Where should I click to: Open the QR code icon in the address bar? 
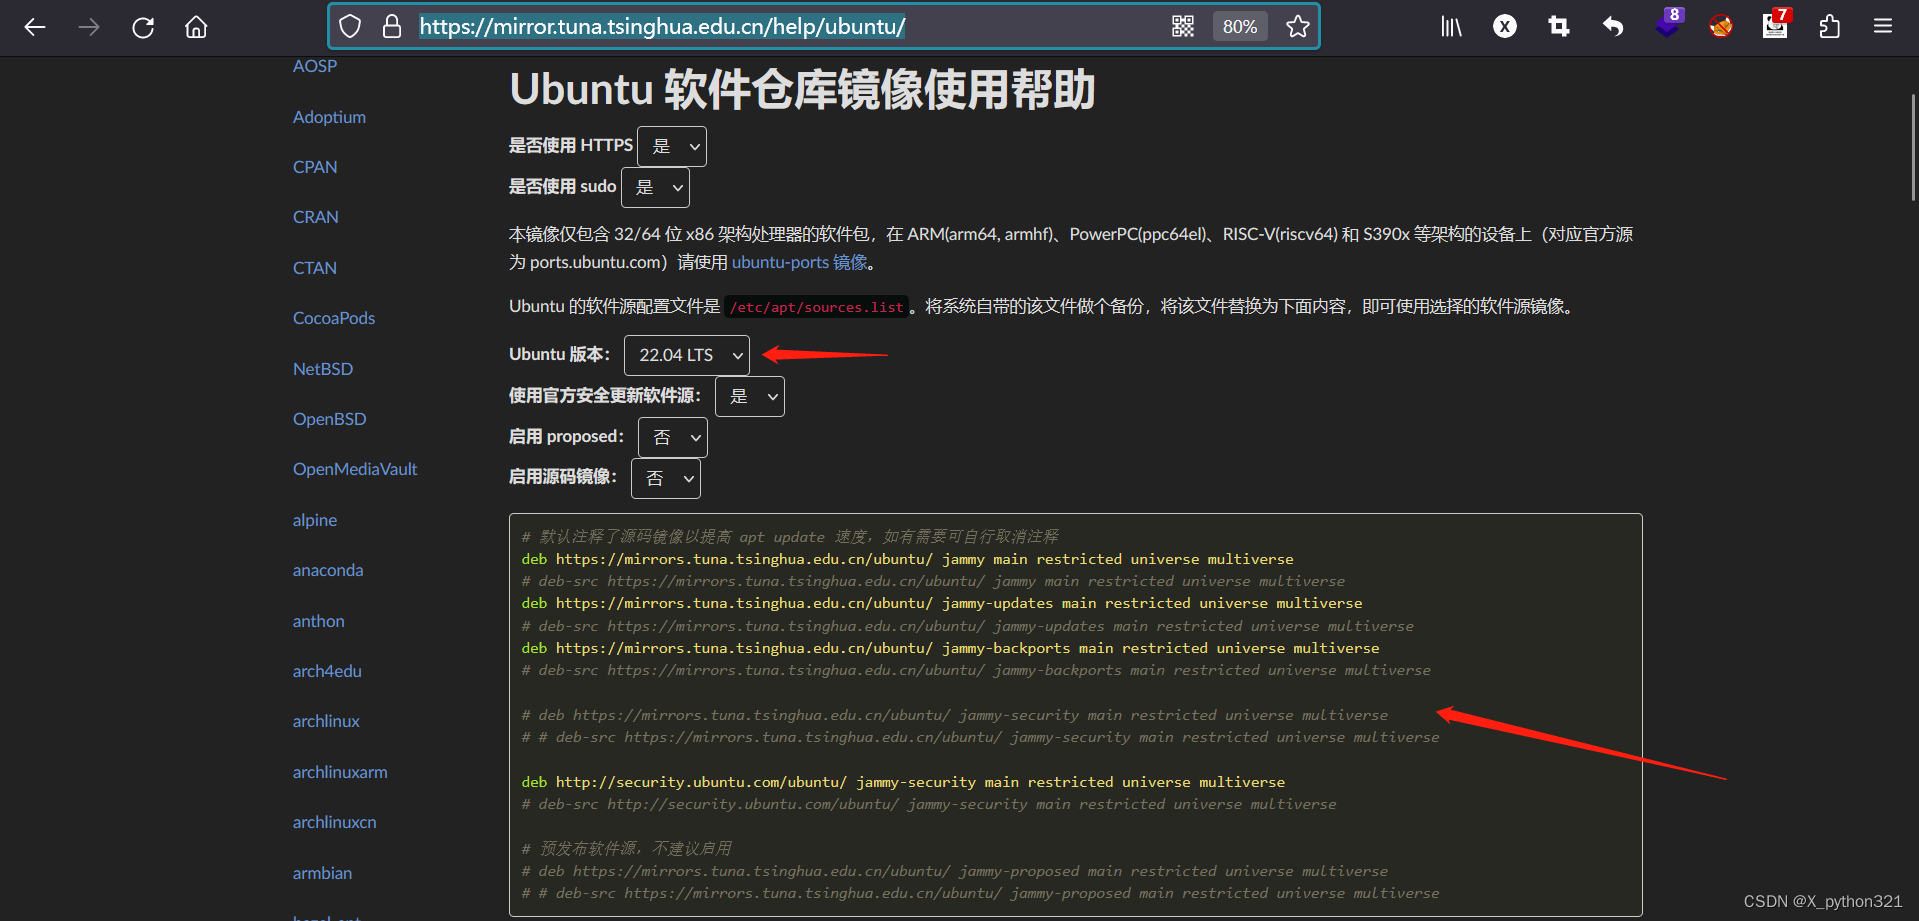tap(1183, 26)
